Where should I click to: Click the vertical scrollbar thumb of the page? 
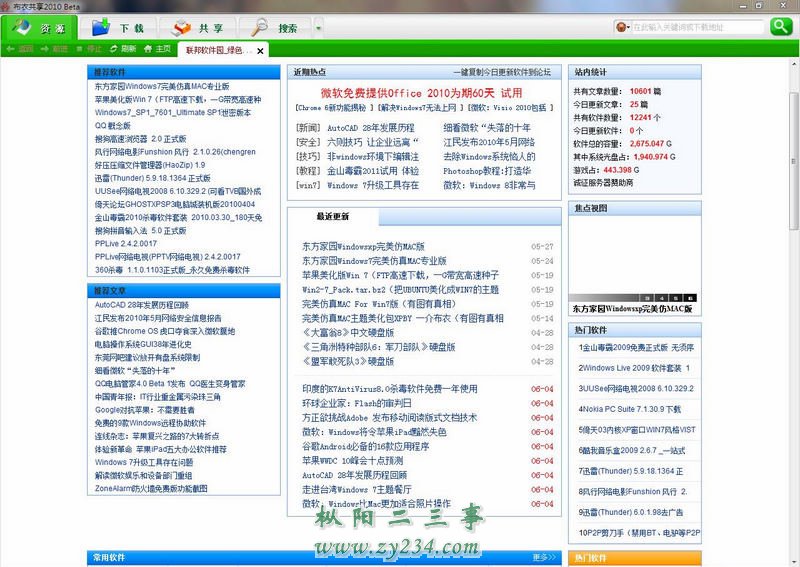tap(793, 161)
